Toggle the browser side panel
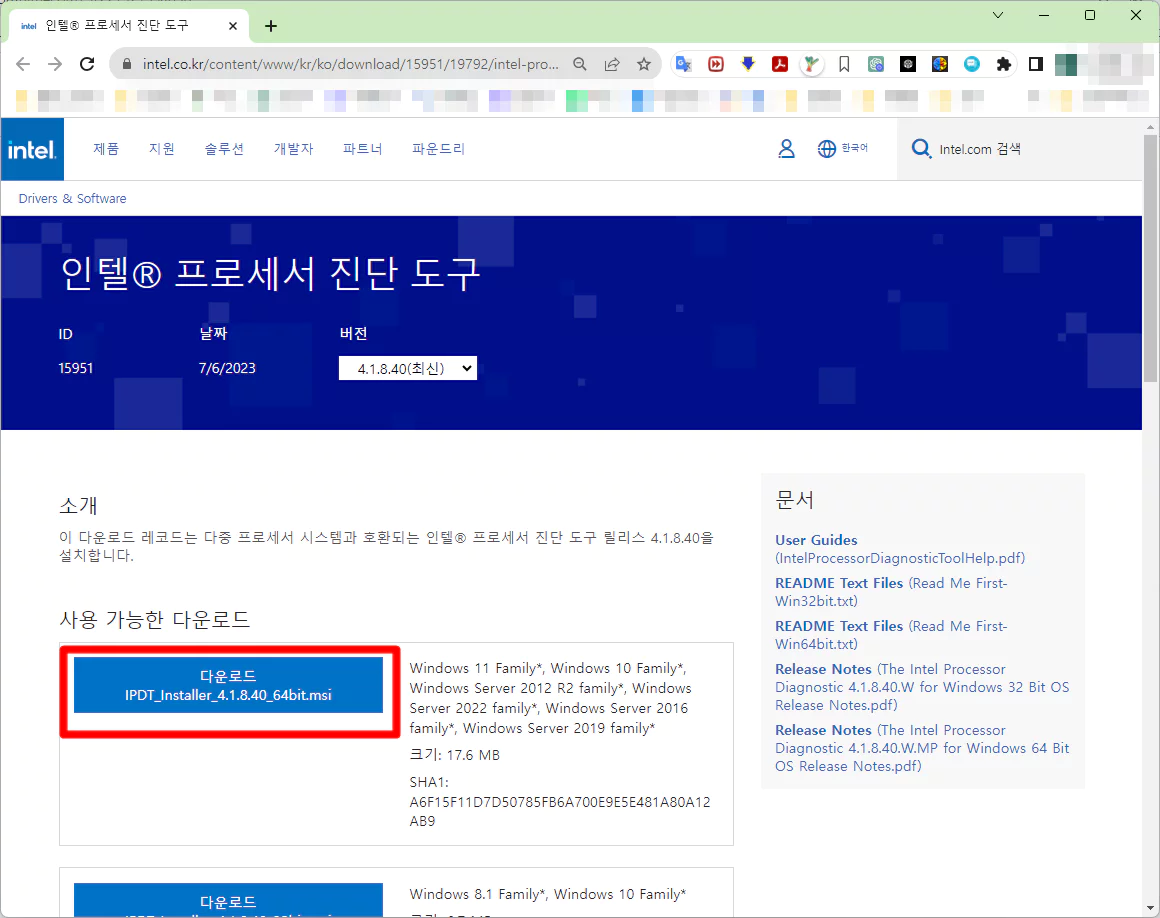The width and height of the screenshot is (1160, 918). pyautogui.click(x=1036, y=64)
